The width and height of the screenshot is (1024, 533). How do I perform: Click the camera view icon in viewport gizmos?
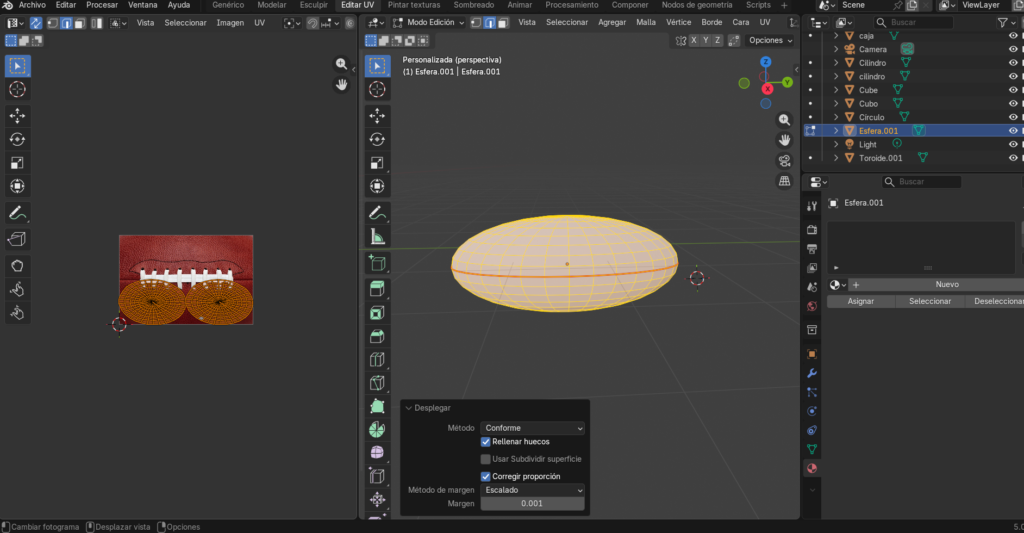pos(784,160)
